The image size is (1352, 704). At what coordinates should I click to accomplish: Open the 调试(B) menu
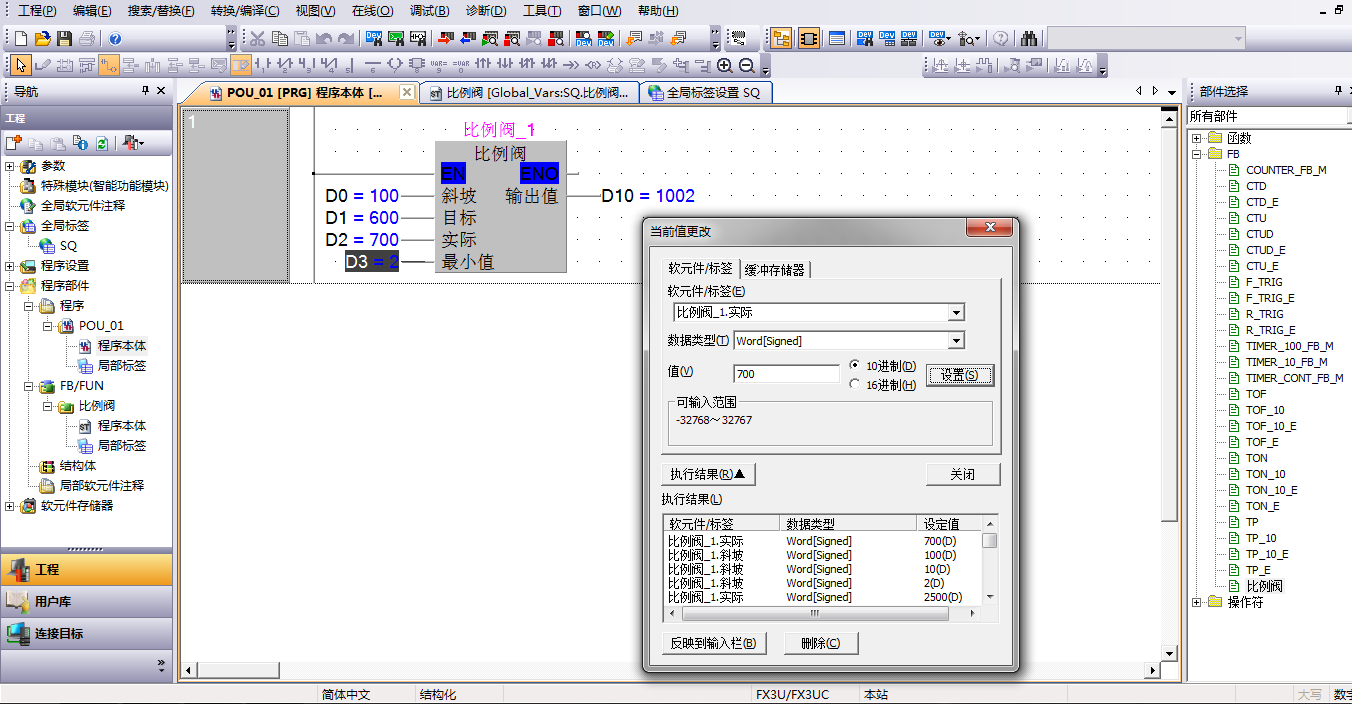click(x=429, y=11)
